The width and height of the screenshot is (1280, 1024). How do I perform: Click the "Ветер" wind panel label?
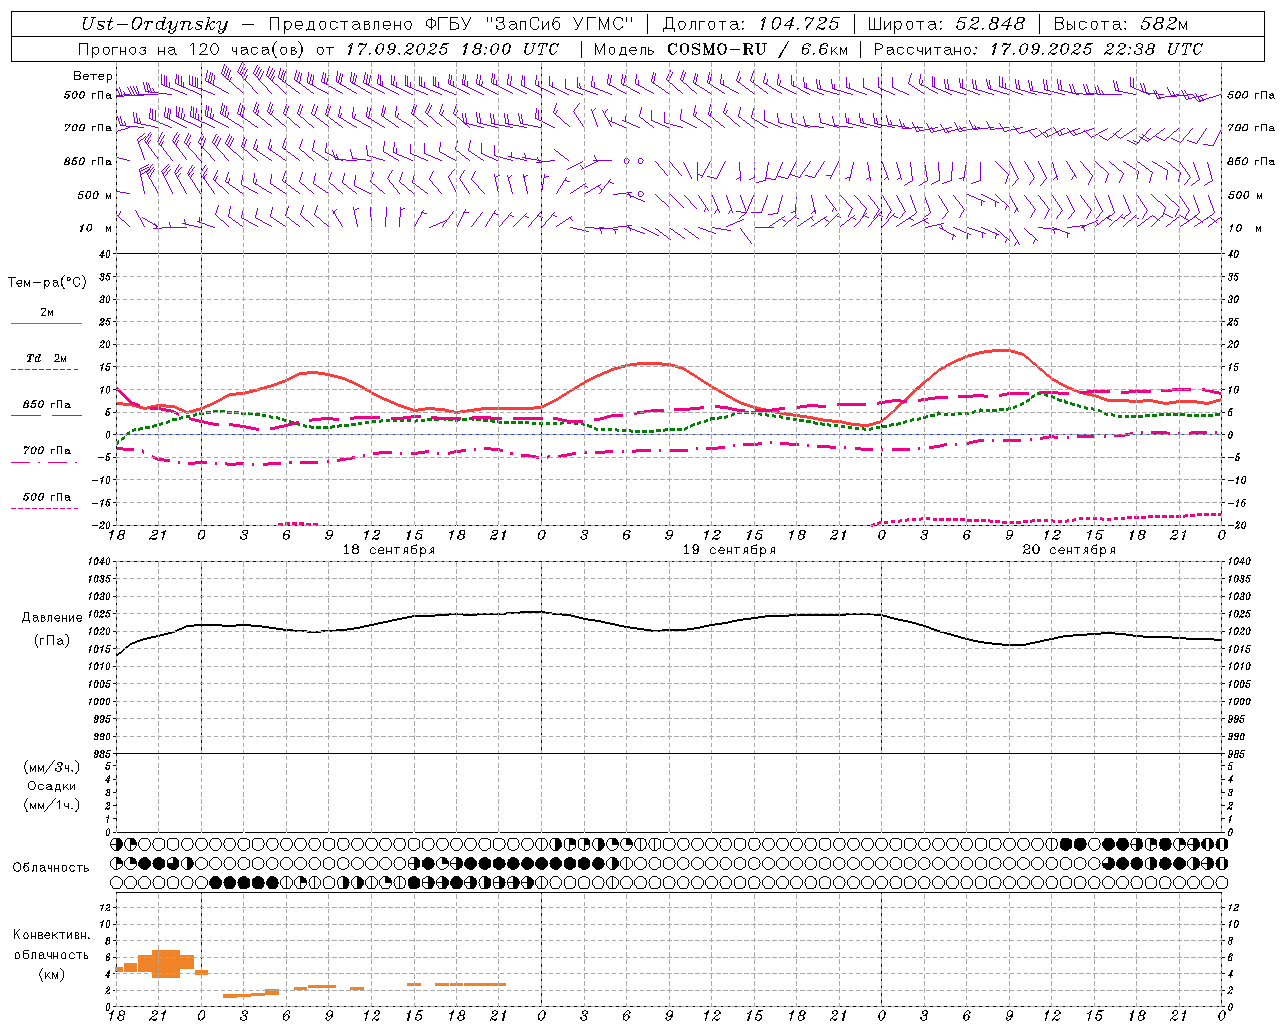coord(92,76)
